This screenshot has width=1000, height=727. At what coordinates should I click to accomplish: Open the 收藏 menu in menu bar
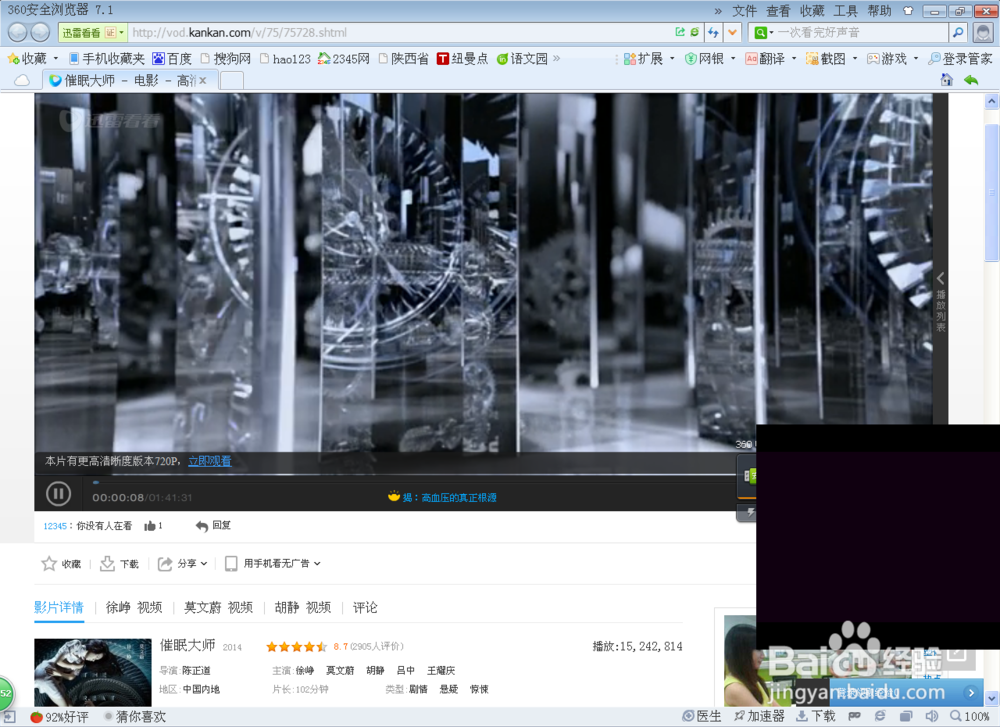(812, 11)
